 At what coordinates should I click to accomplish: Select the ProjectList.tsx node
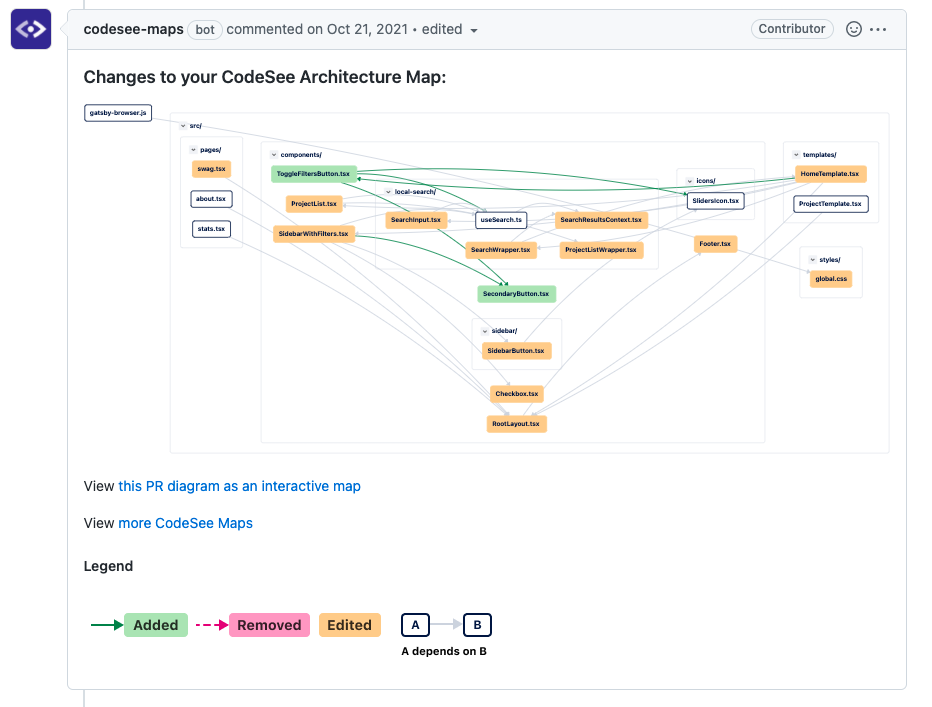click(314, 203)
